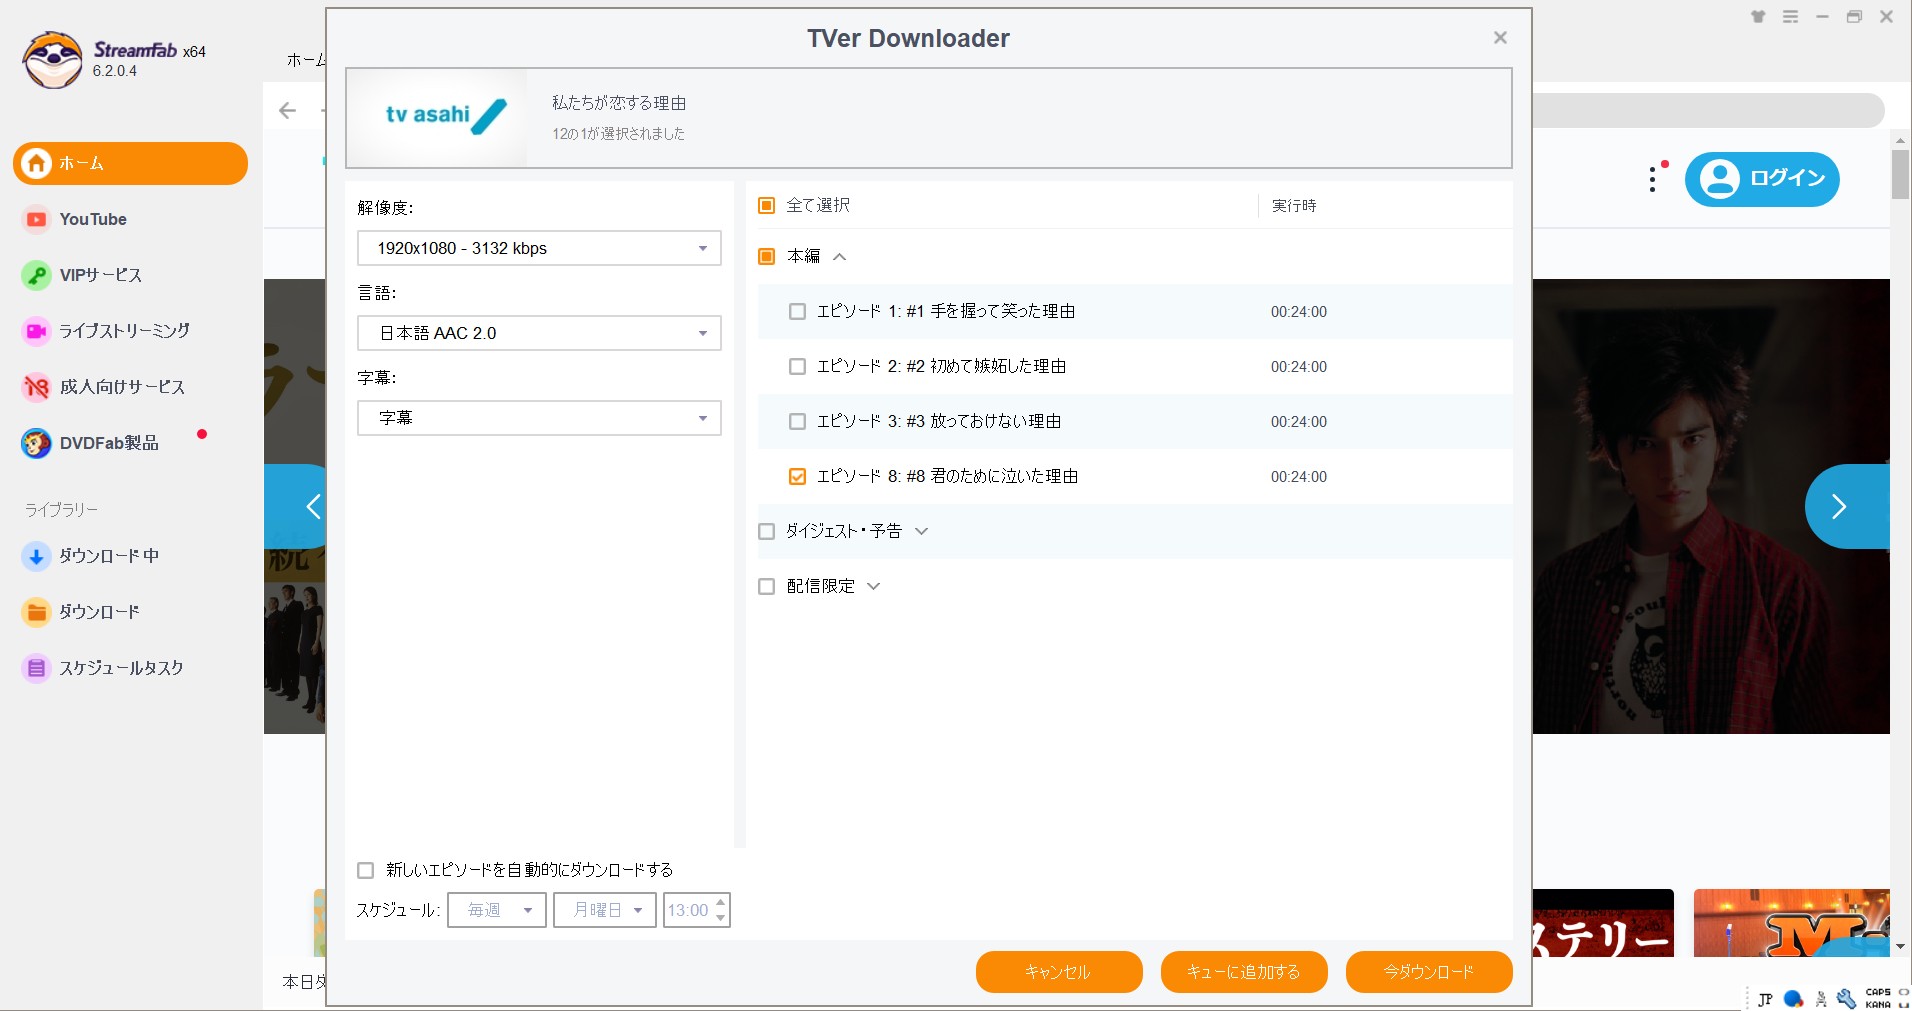Open the 月曜日 weekday dropdown

click(605, 910)
